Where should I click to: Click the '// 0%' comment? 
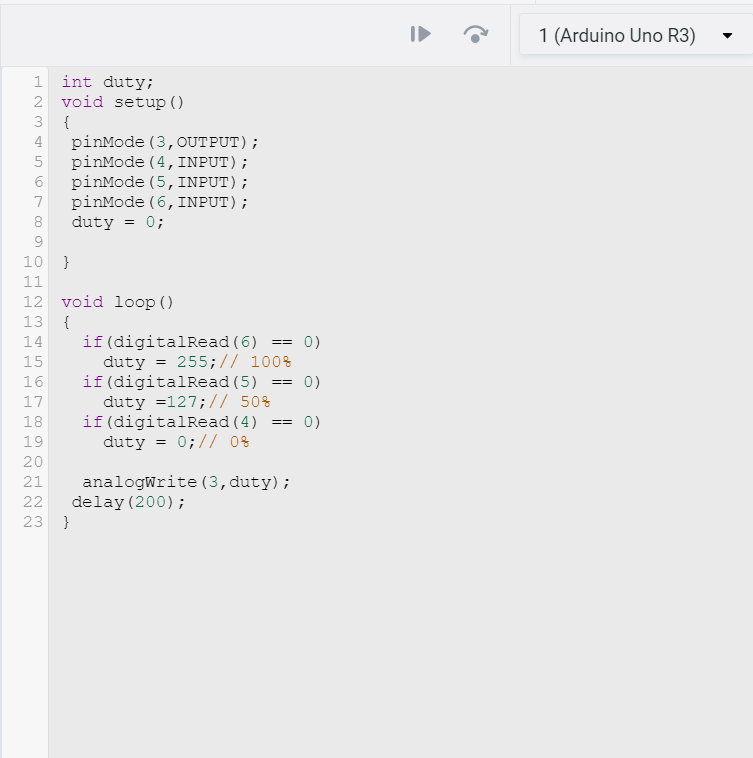[224, 442]
